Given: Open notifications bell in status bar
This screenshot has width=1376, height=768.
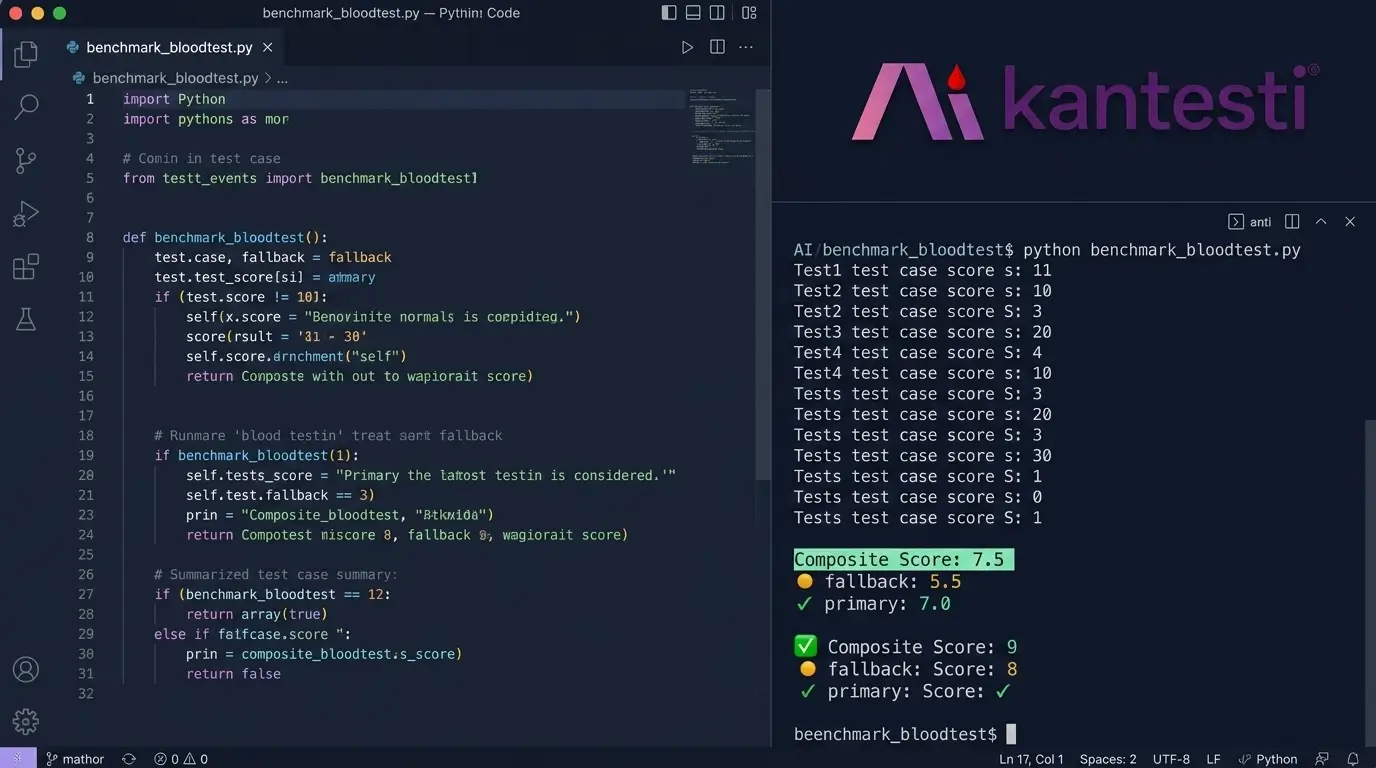Looking at the screenshot, I should pyautogui.click(x=1353, y=758).
